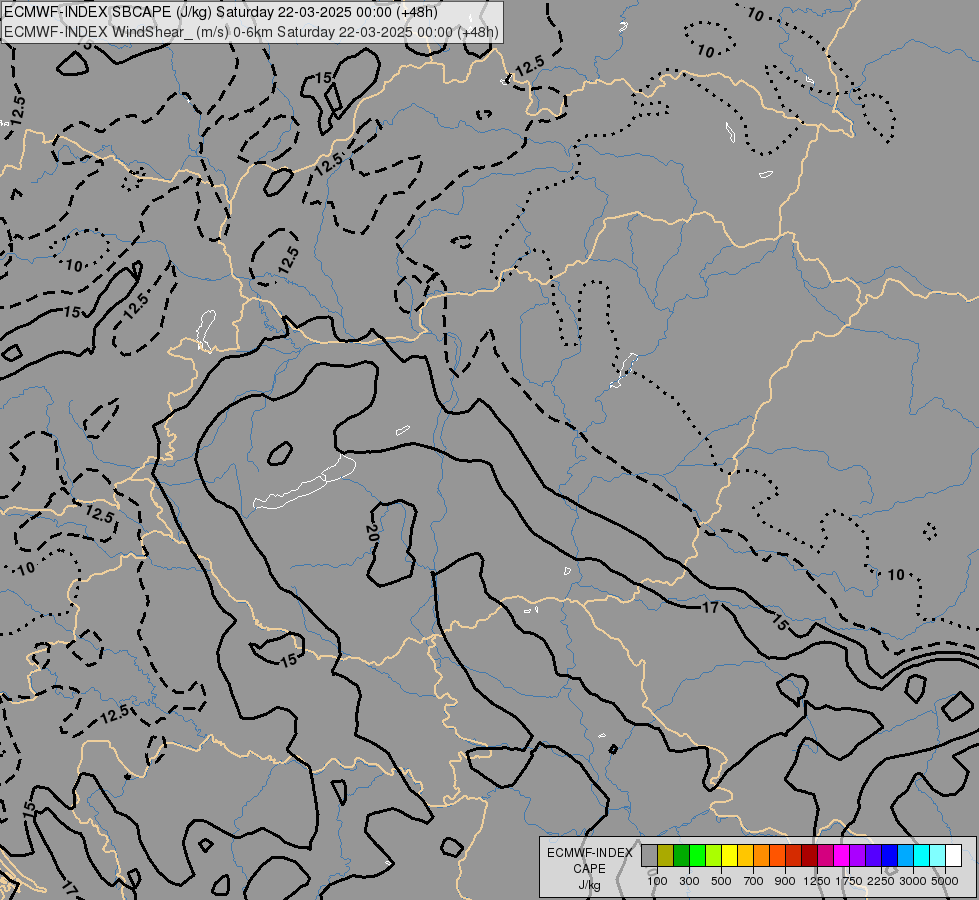Pick the purple swatch right of 1750 tick
This screenshot has width=979, height=900.
pyautogui.click(x=857, y=855)
